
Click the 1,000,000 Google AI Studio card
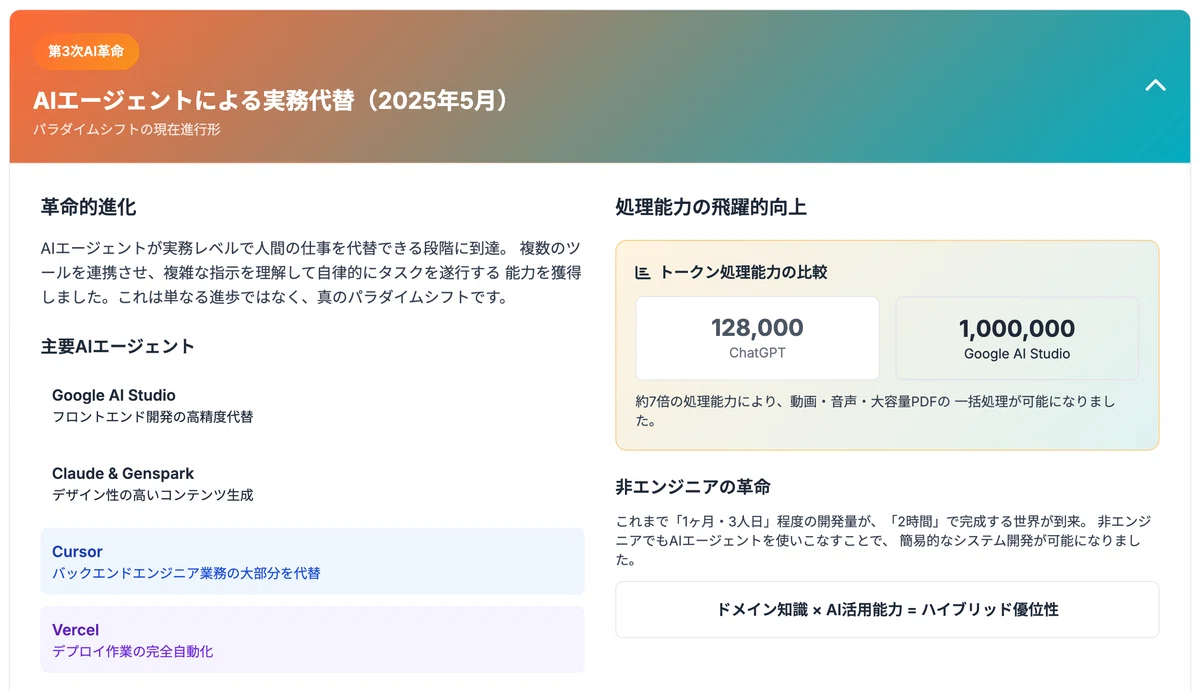(x=1017, y=338)
